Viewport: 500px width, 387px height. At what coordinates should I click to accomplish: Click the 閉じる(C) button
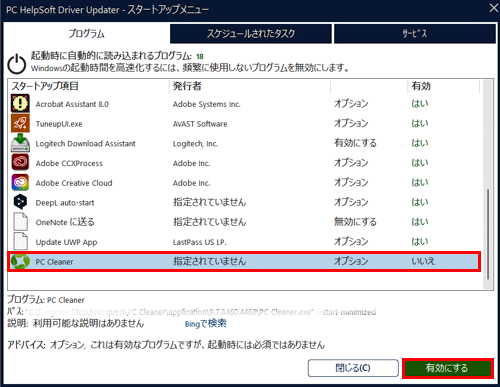point(353,368)
